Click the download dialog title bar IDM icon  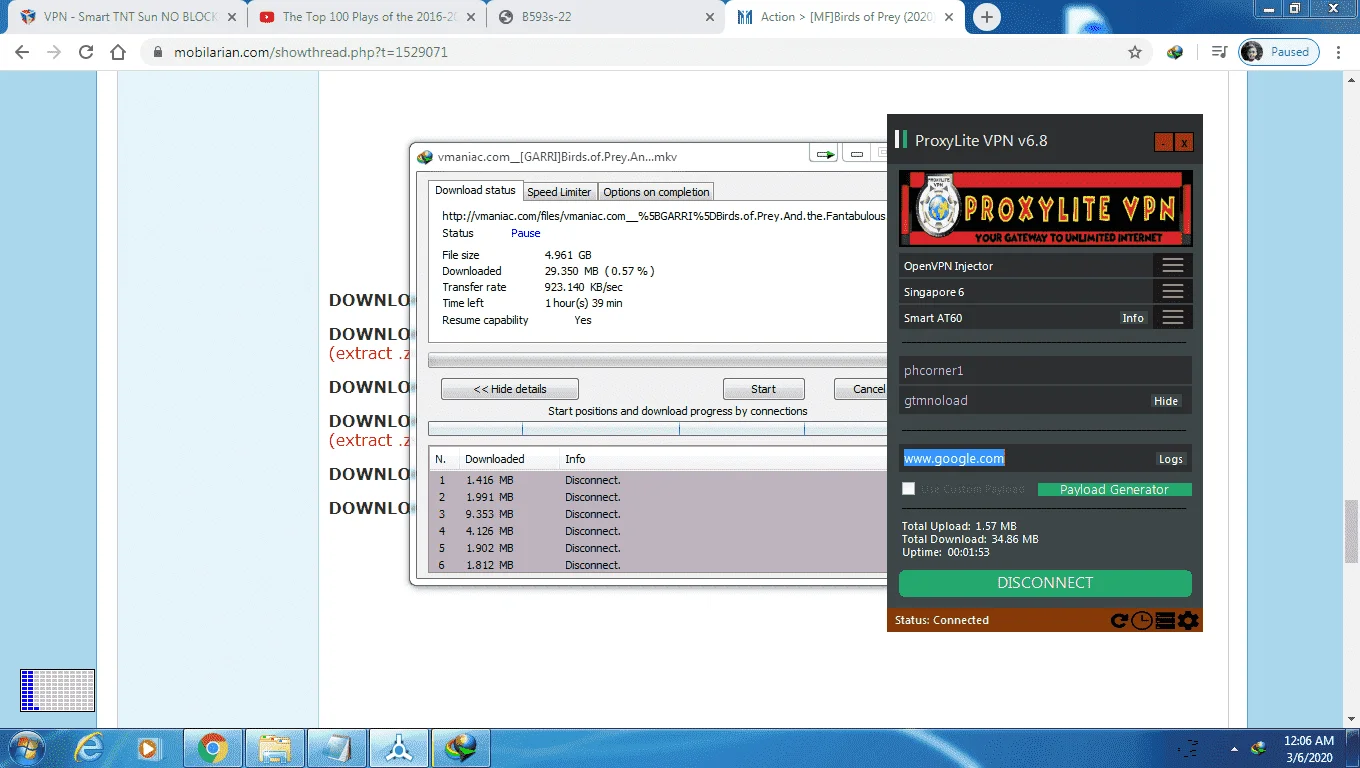point(425,157)
